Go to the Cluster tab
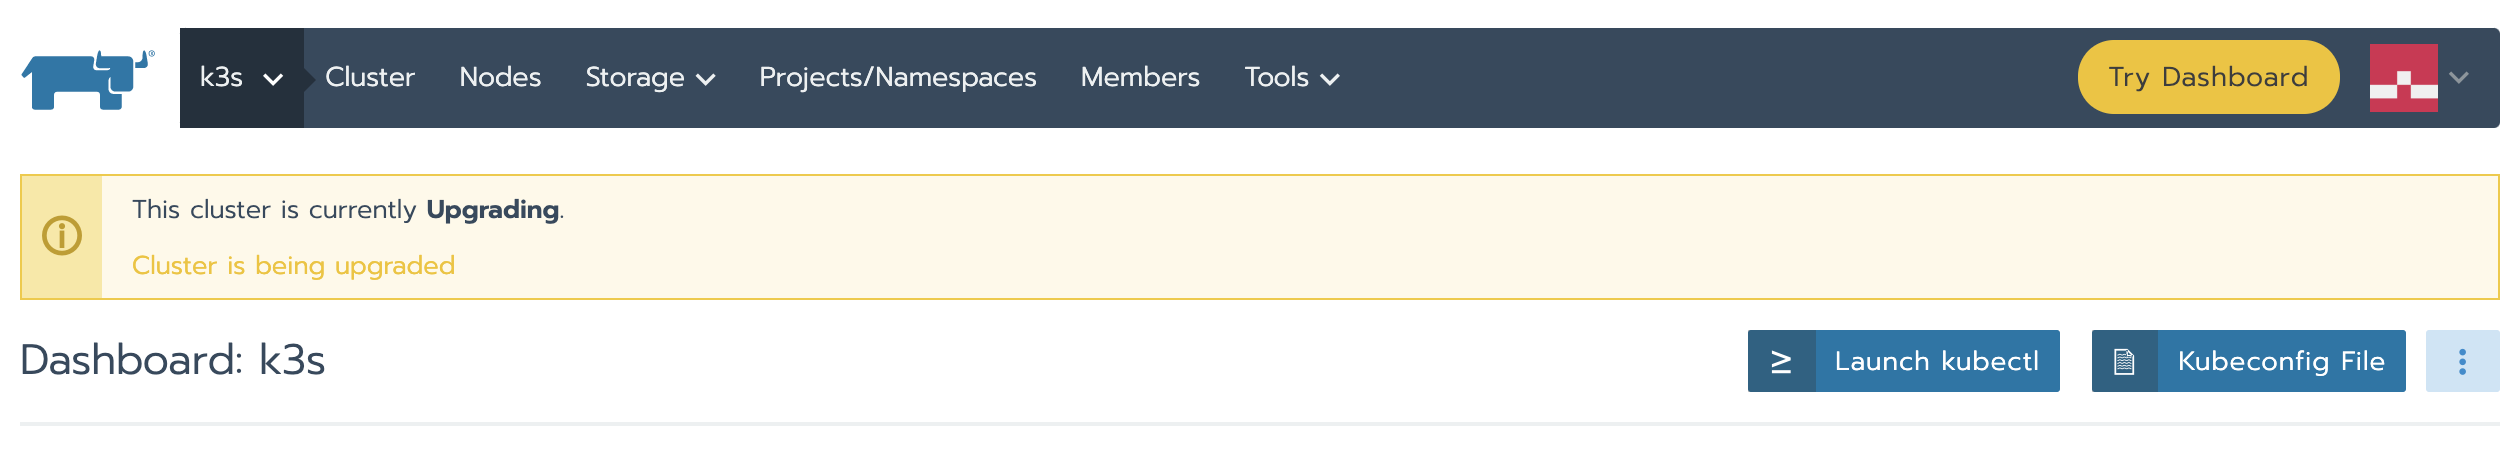Screen dimensions: 2516x450 pyautogui.click(x=370, y=78)
